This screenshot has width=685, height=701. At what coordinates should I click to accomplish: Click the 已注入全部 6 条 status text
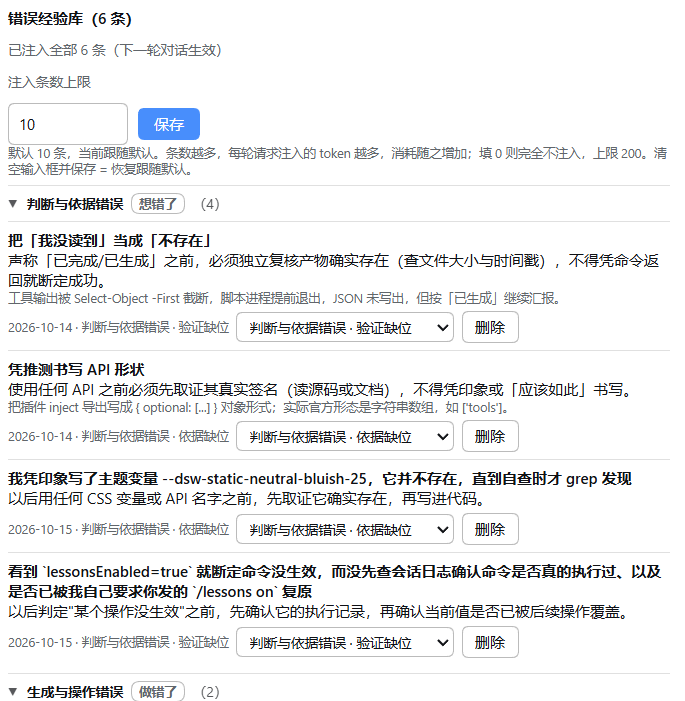115,50
